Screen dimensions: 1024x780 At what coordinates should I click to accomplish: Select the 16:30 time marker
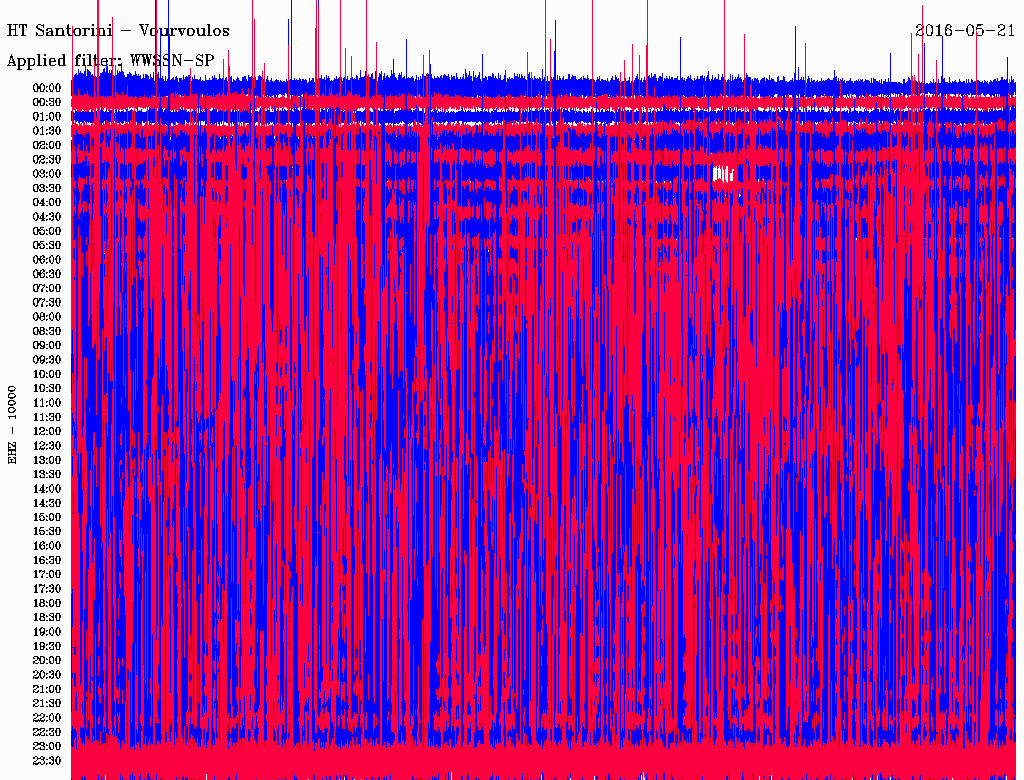pyautogui.click(x=47, y=560)
